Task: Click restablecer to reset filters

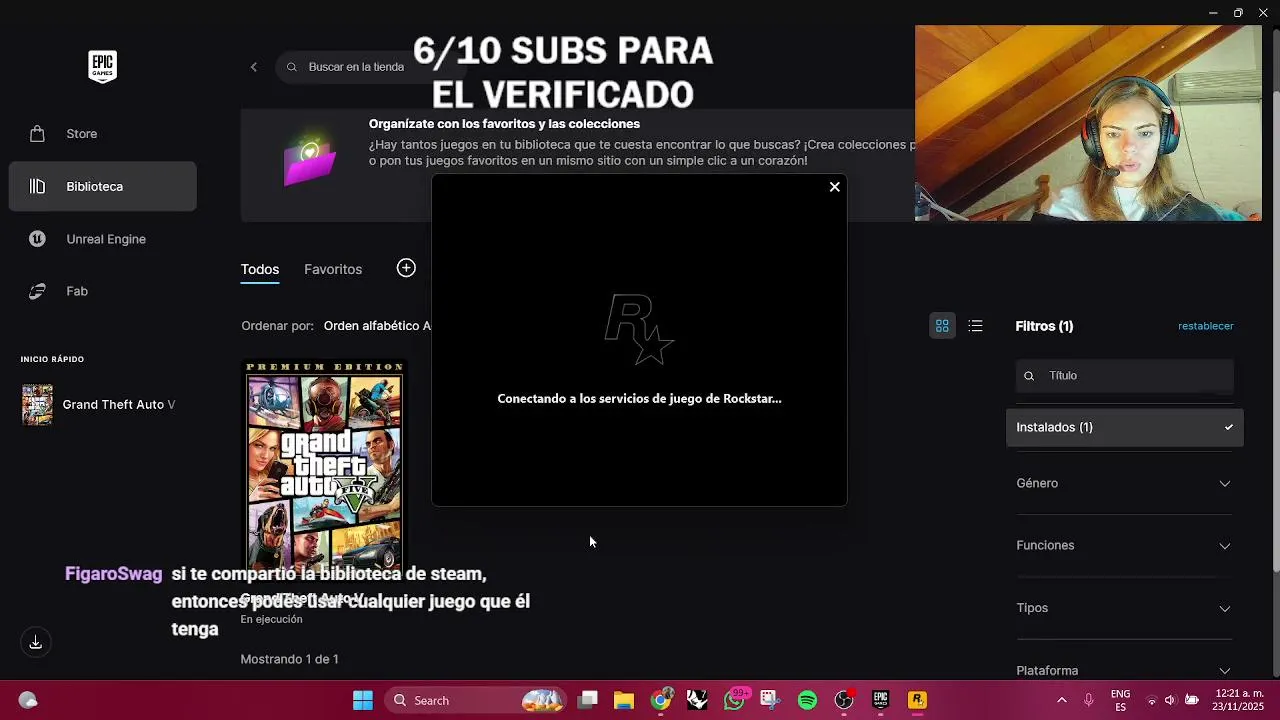Action: pos(1206,326)
